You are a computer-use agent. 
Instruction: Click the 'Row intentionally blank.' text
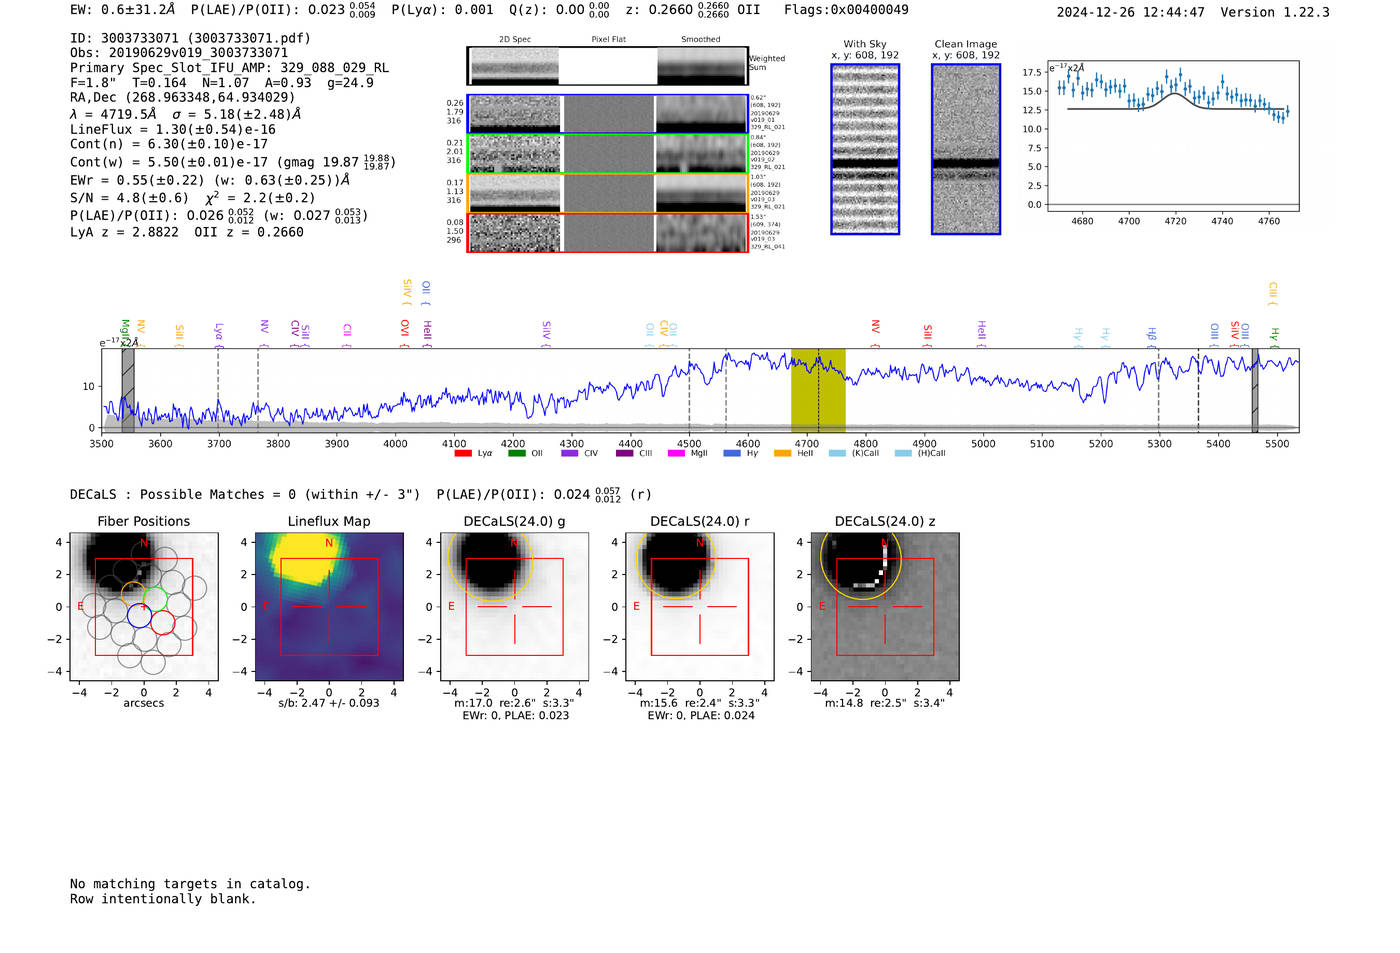point(163,899)
